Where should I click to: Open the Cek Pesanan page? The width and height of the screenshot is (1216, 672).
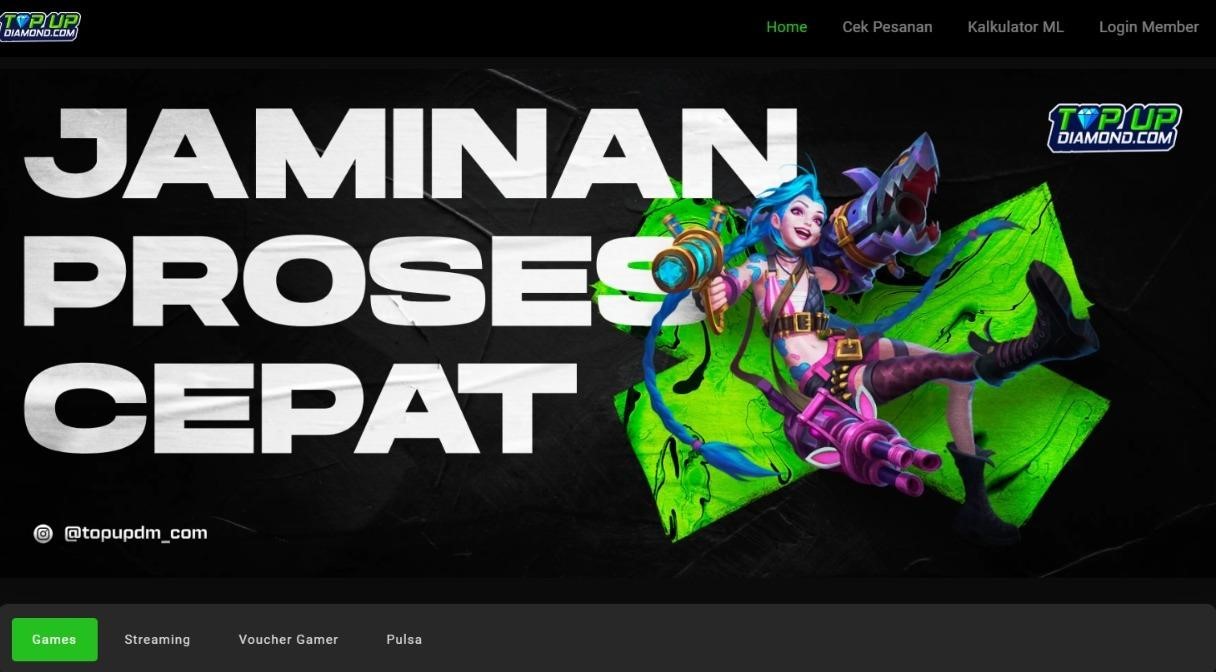click(x=887, y=27)
